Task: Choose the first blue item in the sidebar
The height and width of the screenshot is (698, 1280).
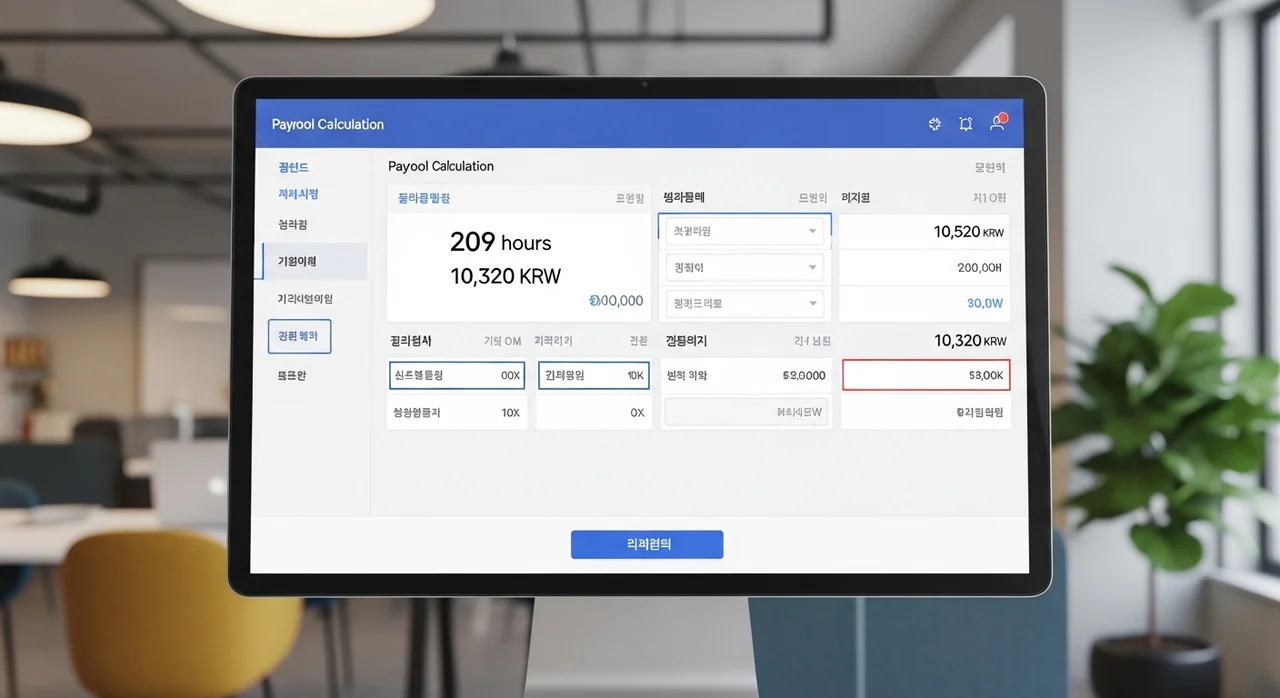Action: pyautogui.click(x=293, y=167)
